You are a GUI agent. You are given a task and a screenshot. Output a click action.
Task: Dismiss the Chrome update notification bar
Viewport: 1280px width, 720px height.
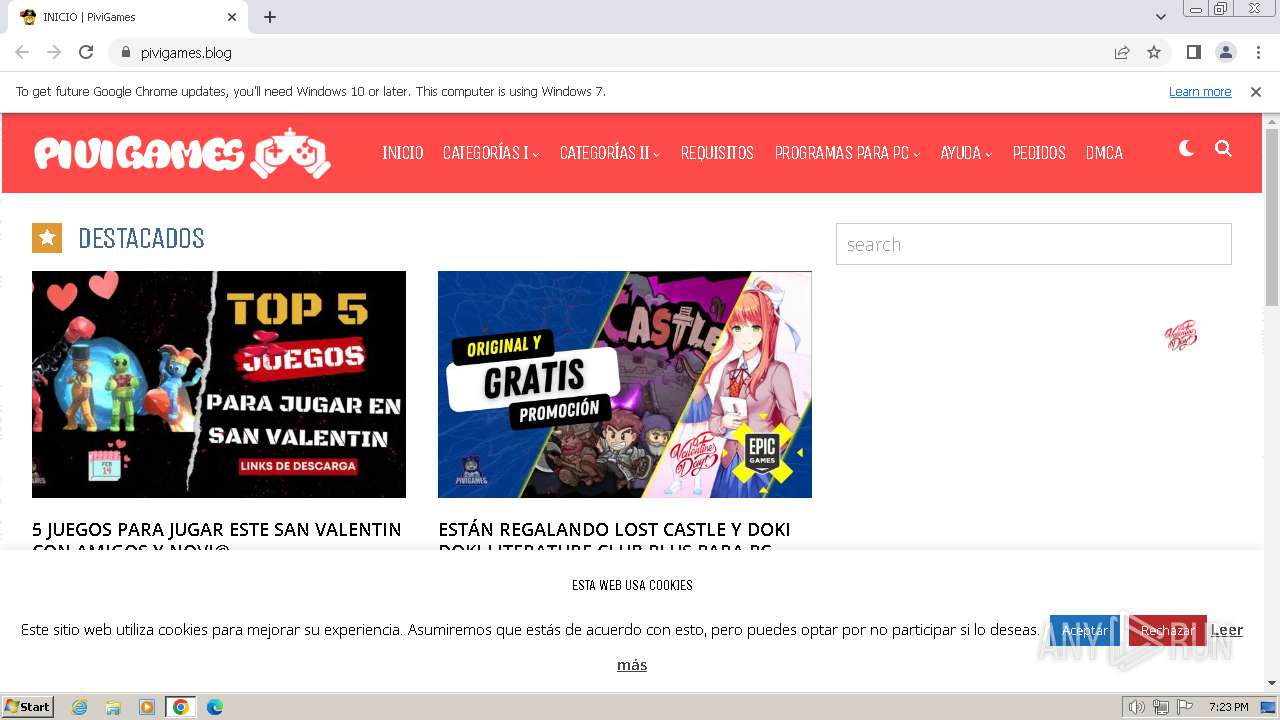pyautogui.click(x=1256, y=92)
